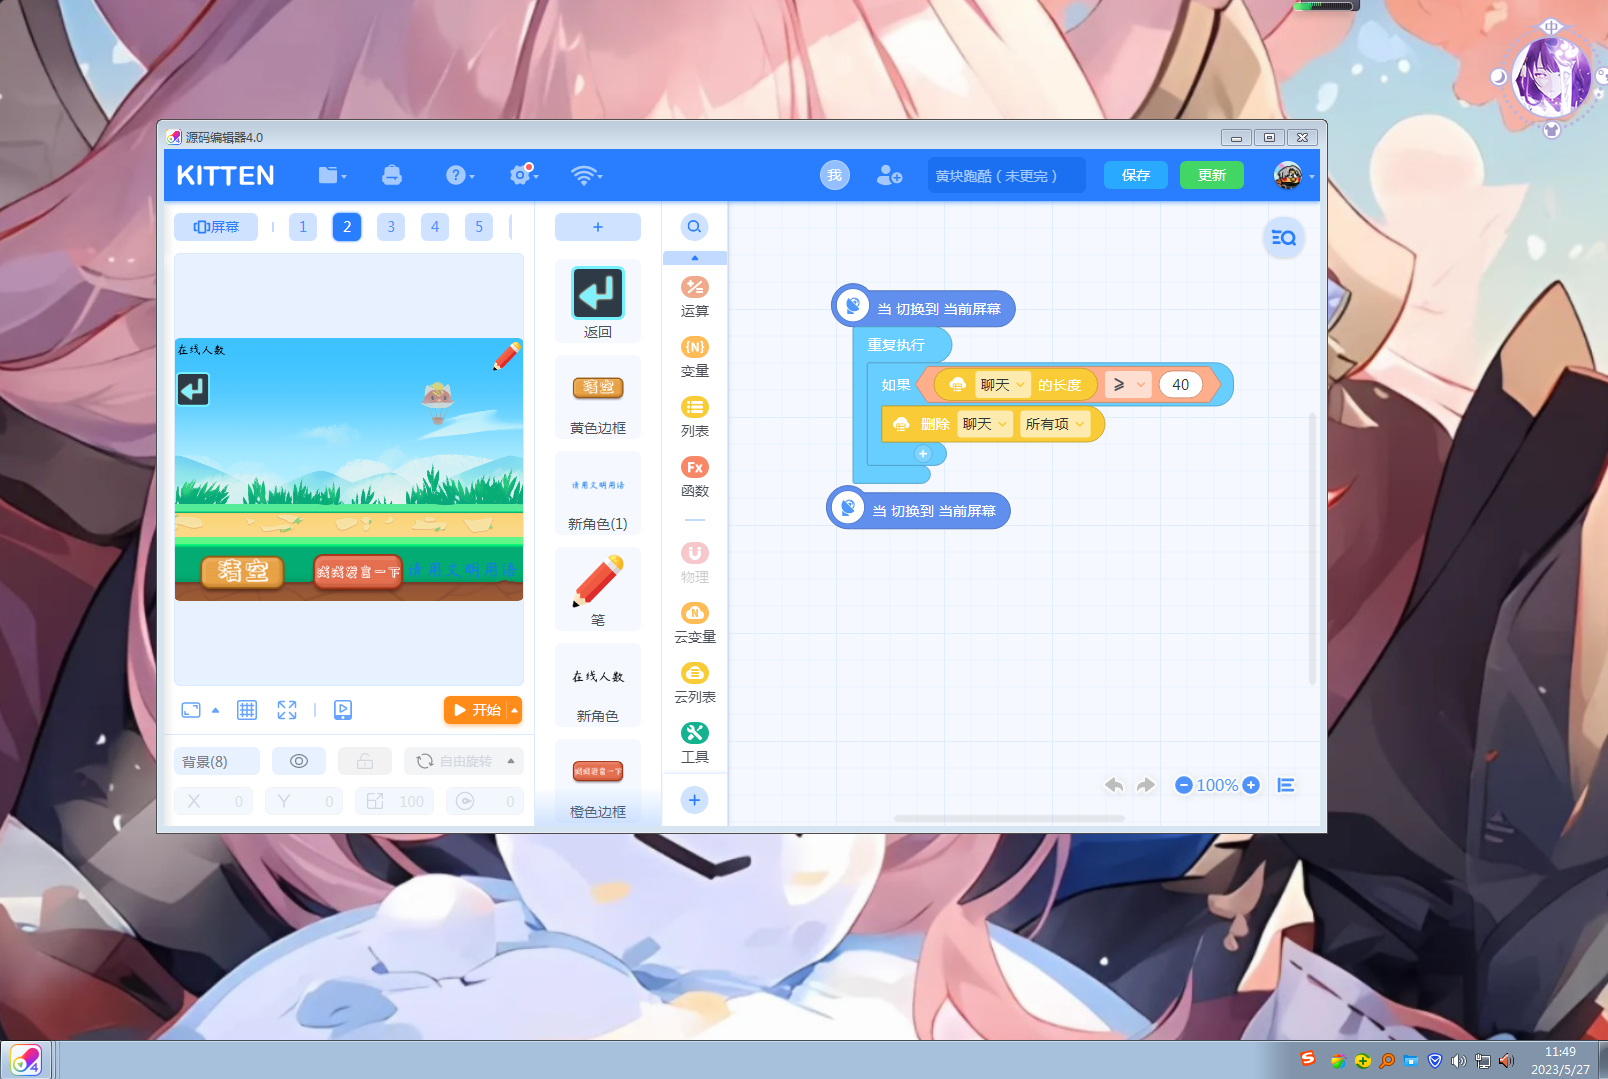The width and height of the screenshot is (1608, 1079).
Task: Click the plus to add else branch
Action: click(x=923, y=454)
